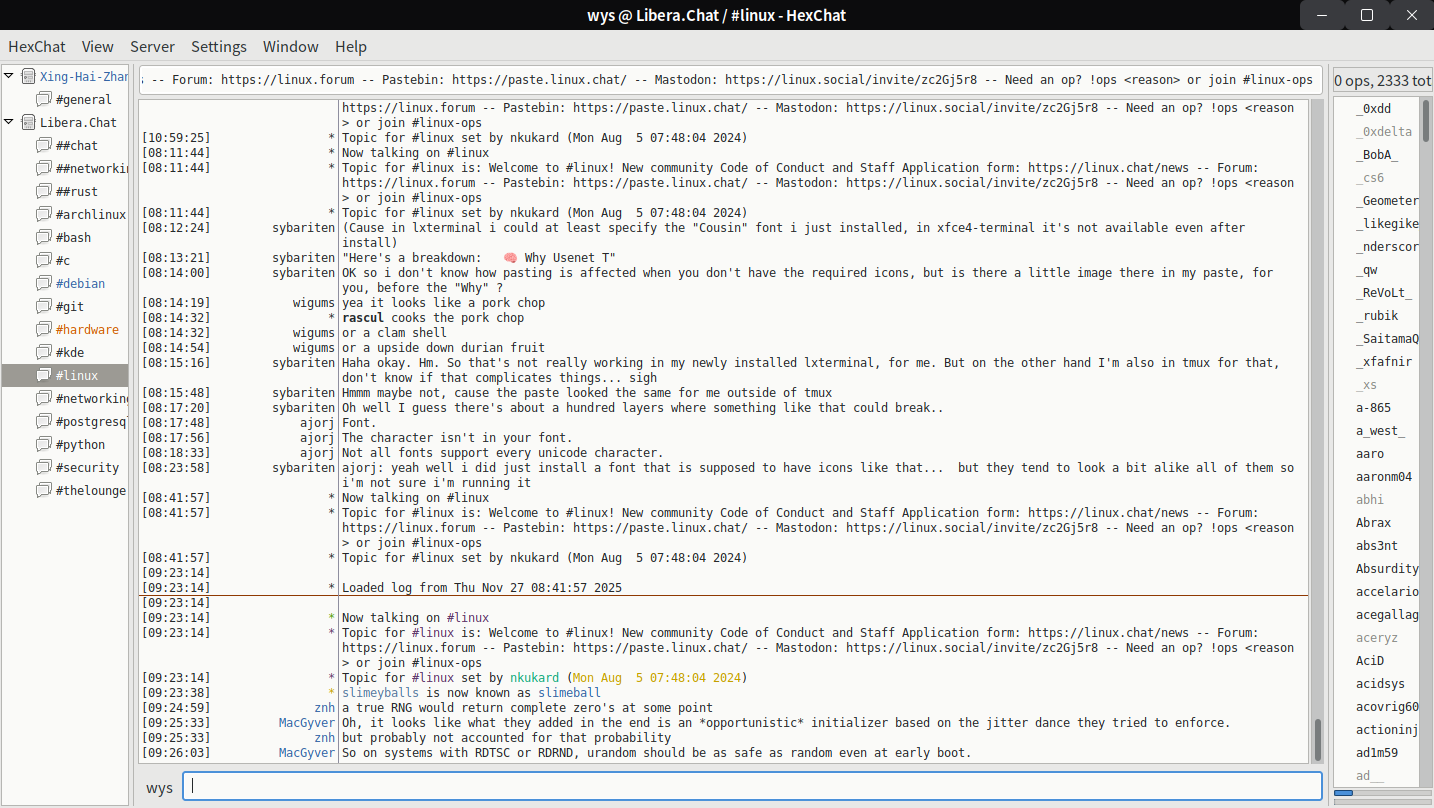Click the chat message input field
This screenshot has height=808, width=1434.
click(x=750, y=786)
